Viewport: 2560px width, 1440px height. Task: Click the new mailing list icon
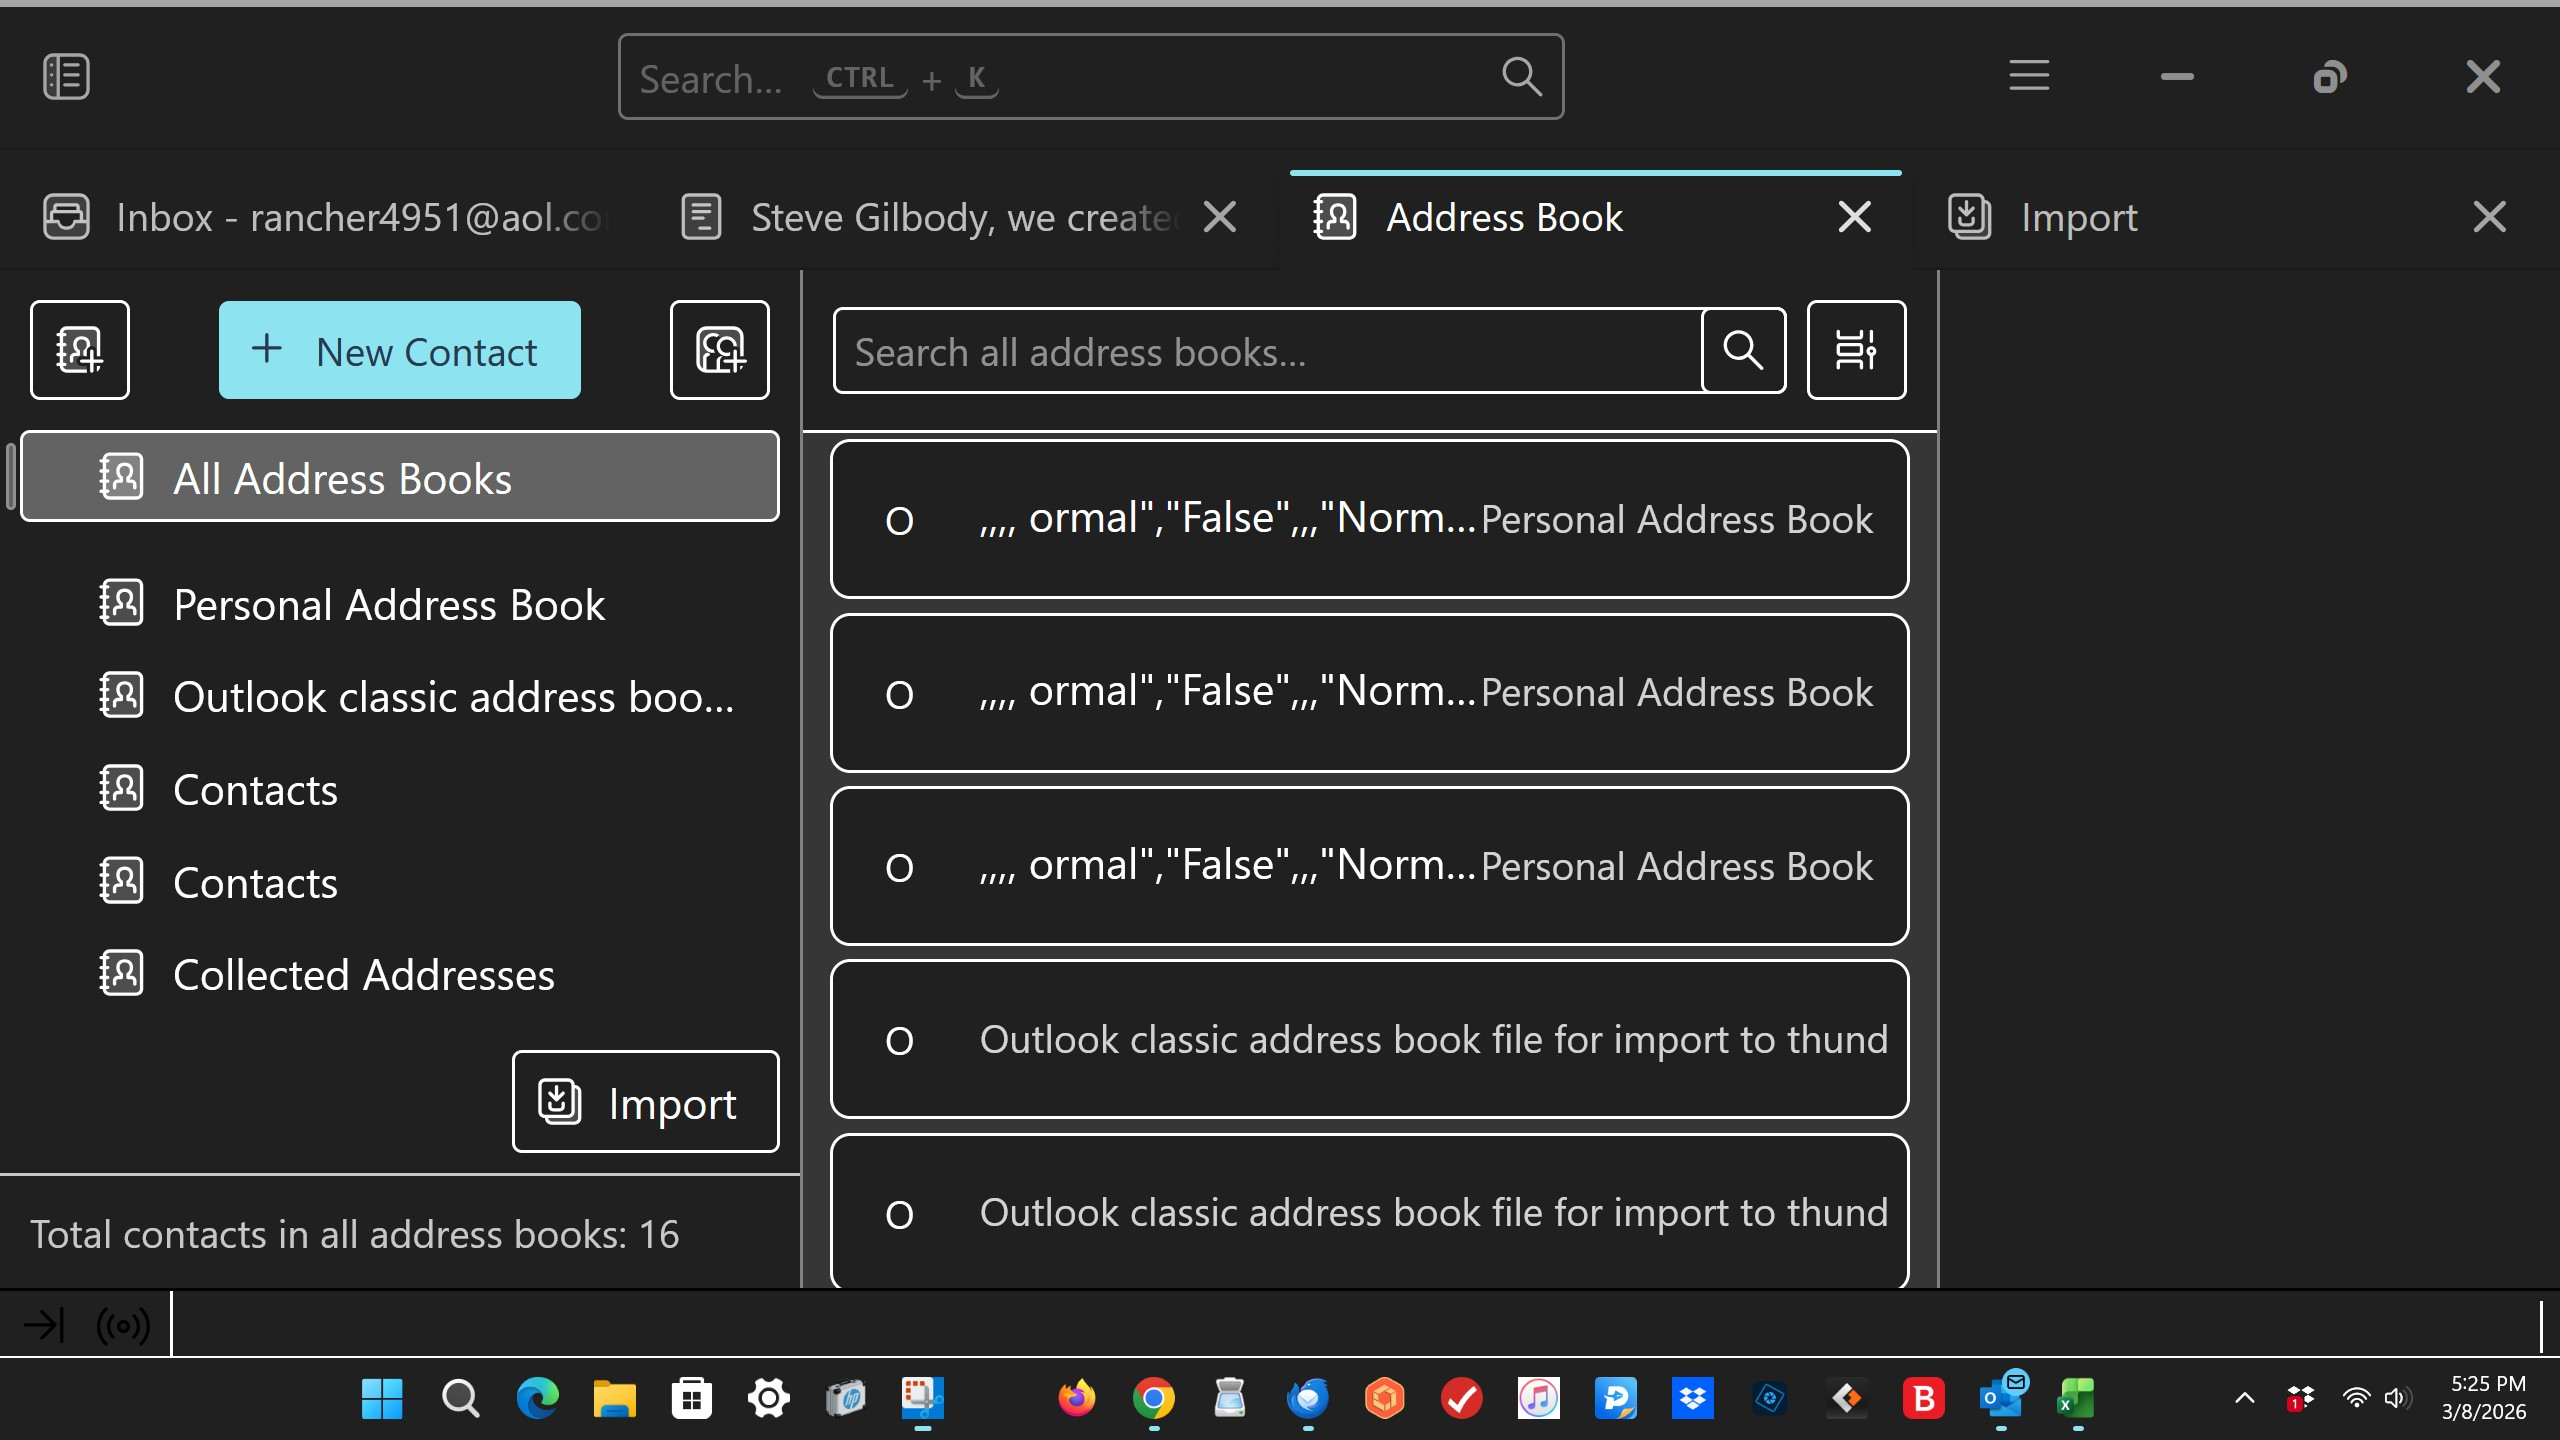point(719,350)
